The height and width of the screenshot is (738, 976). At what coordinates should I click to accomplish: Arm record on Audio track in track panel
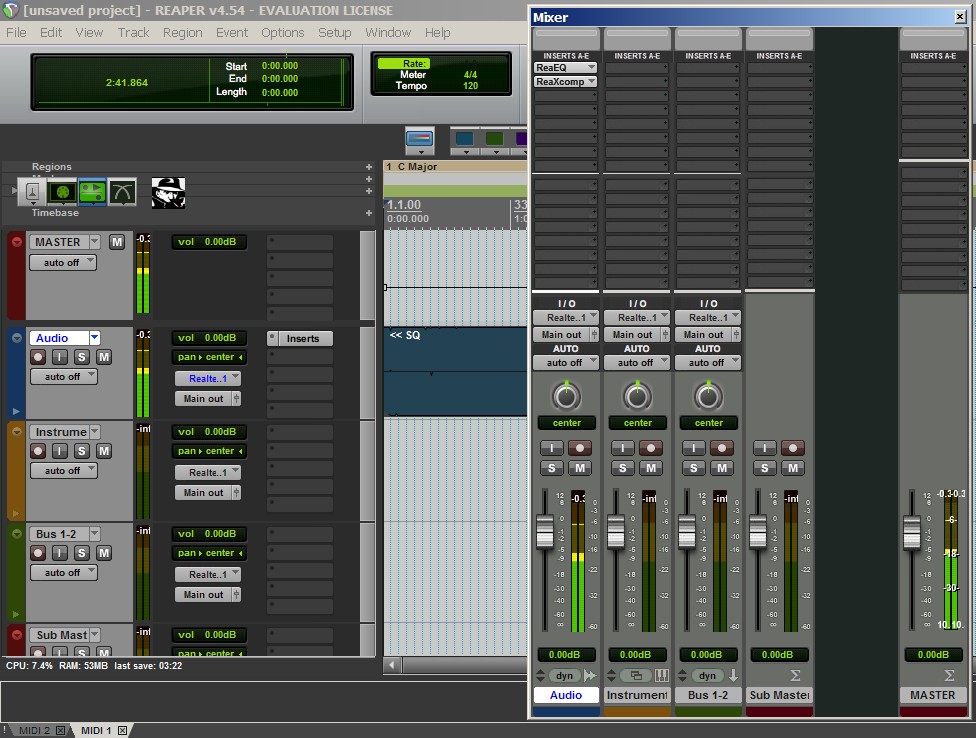(x=39, y=357)
